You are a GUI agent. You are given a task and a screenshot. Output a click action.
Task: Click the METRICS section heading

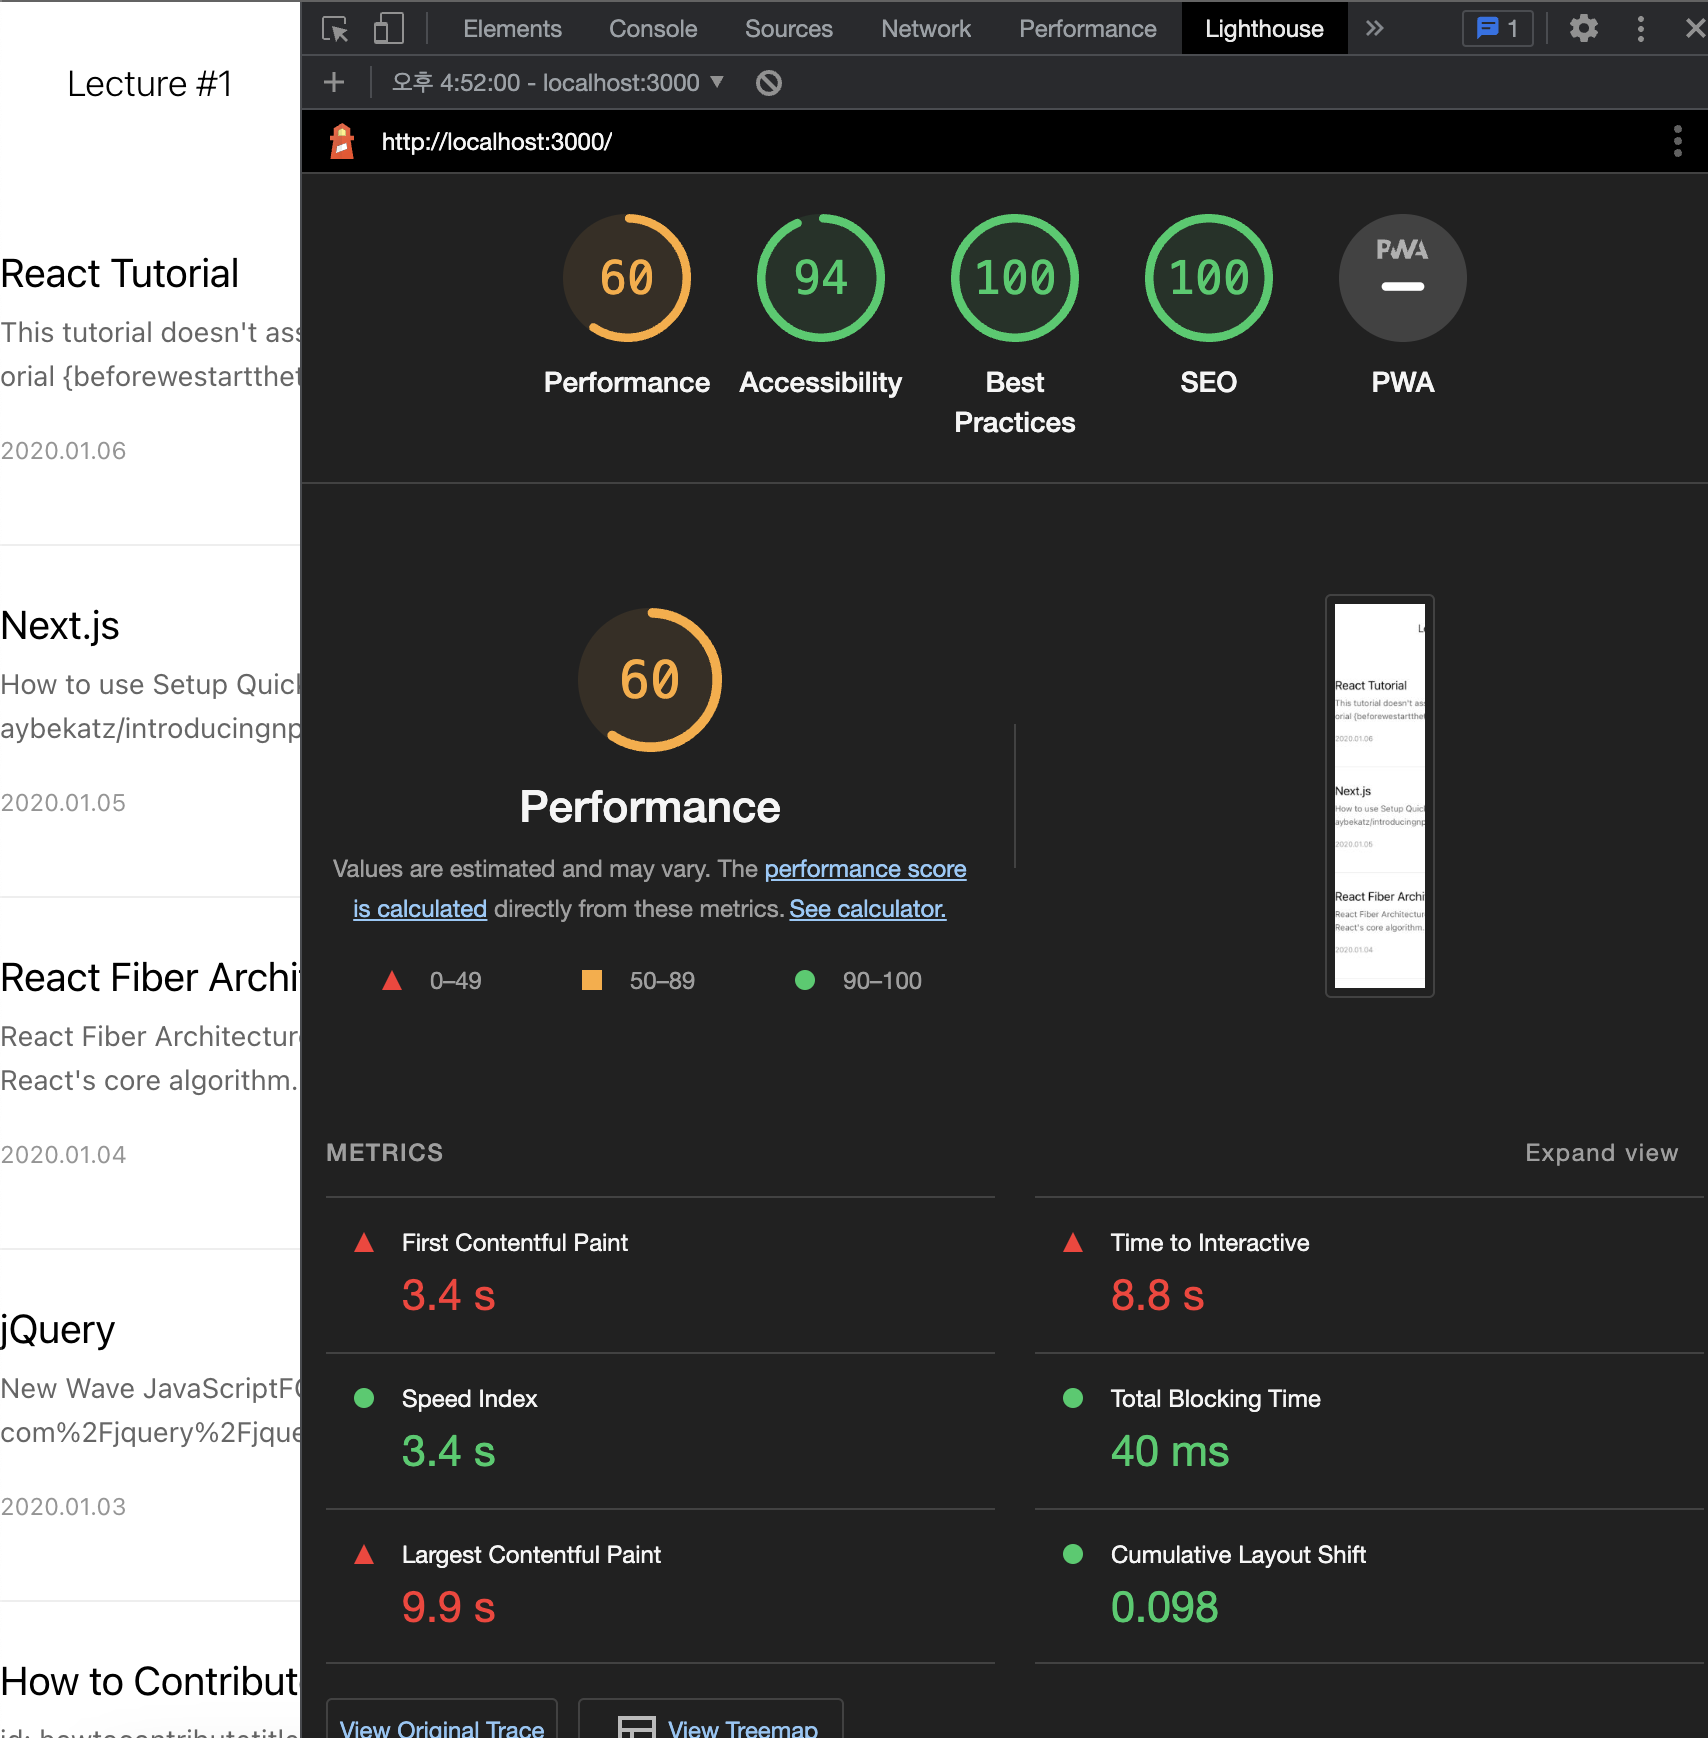click(x=384, y=1153)
